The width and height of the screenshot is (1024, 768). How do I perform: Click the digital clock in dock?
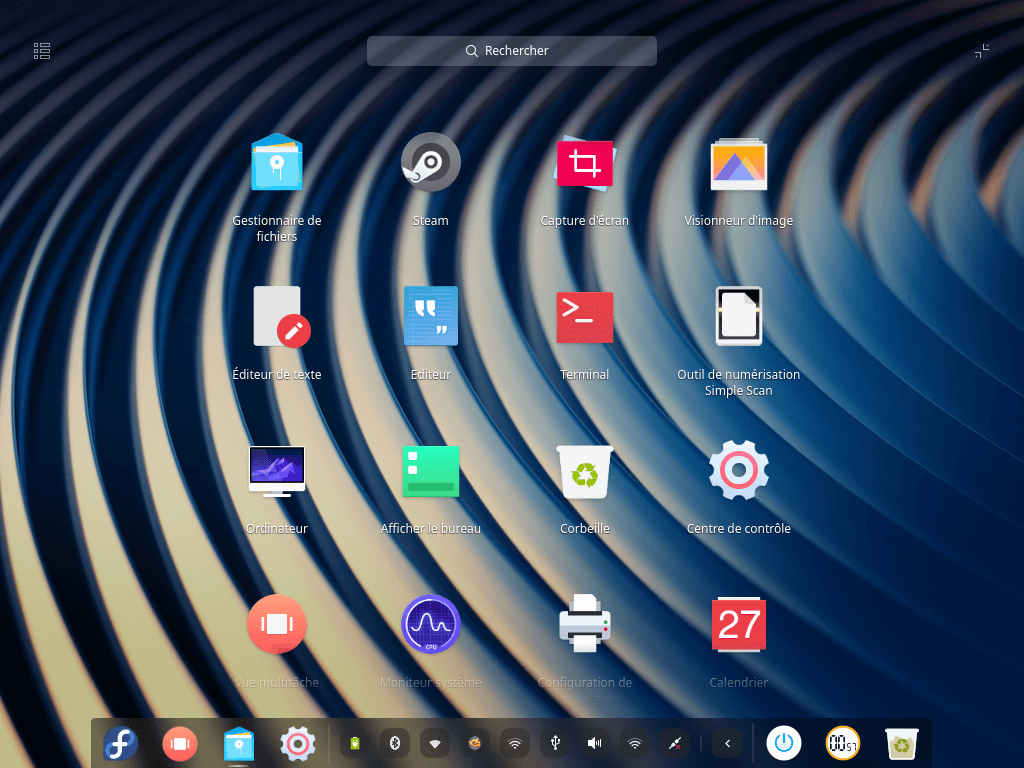[x=842, y=743]
